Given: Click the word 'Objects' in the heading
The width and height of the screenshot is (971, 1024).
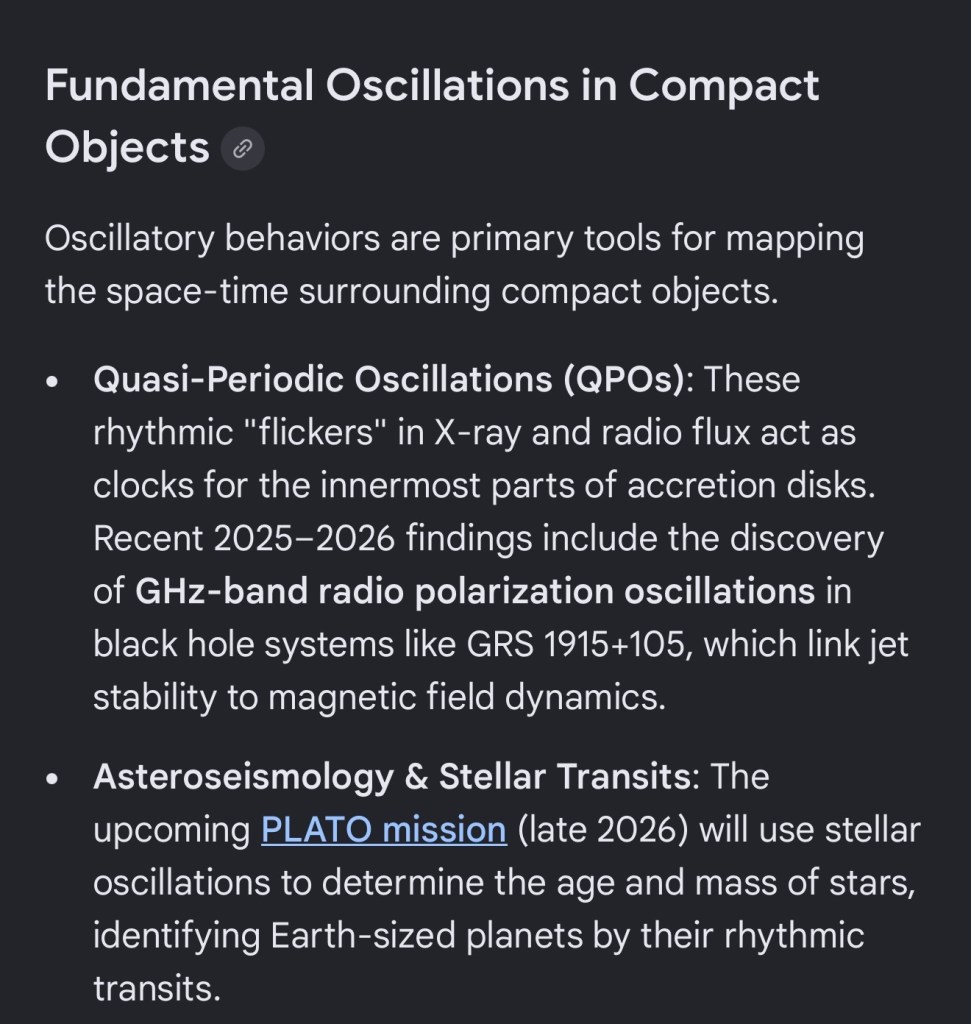Looking at the screenshot, I should point(127,148).
